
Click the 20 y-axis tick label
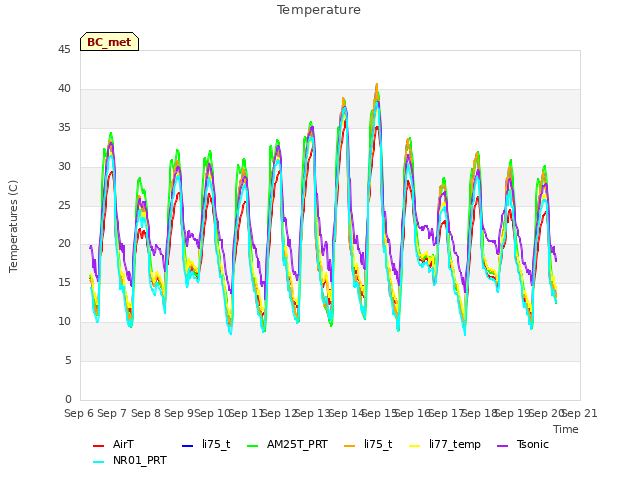[64, 244]
